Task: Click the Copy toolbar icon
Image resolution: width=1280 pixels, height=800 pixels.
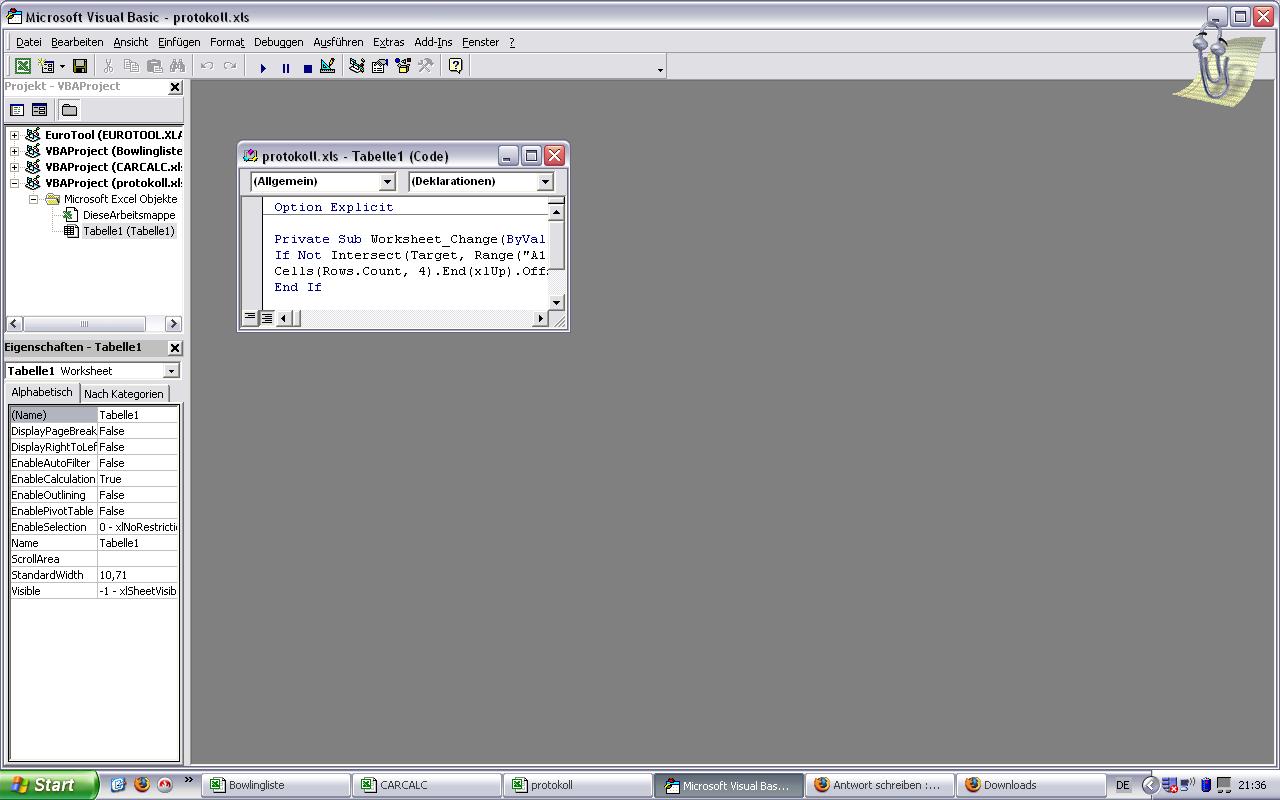Action: [x=131, y=67]
